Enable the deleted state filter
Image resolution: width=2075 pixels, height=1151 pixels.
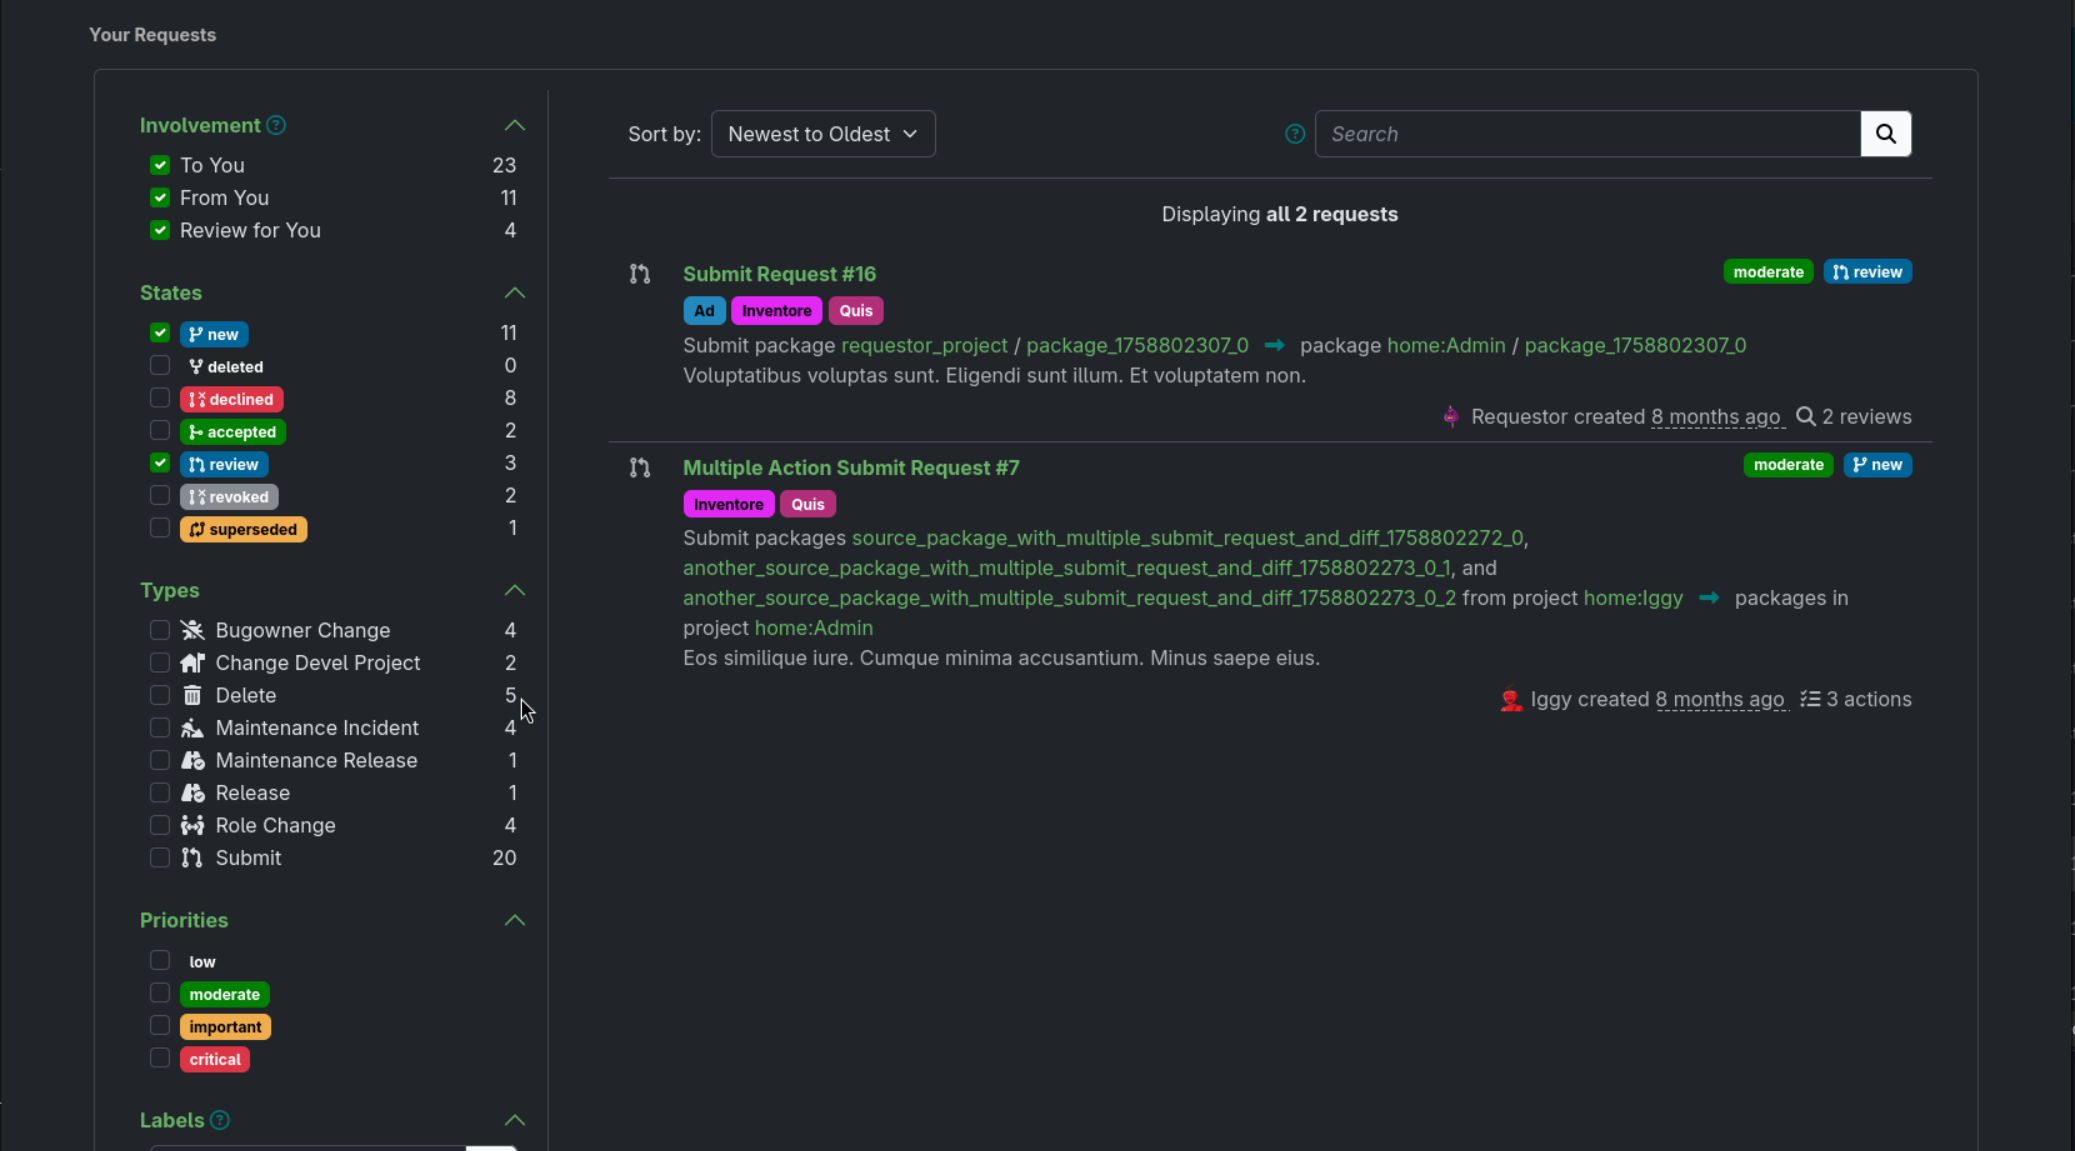pos(160,365)
